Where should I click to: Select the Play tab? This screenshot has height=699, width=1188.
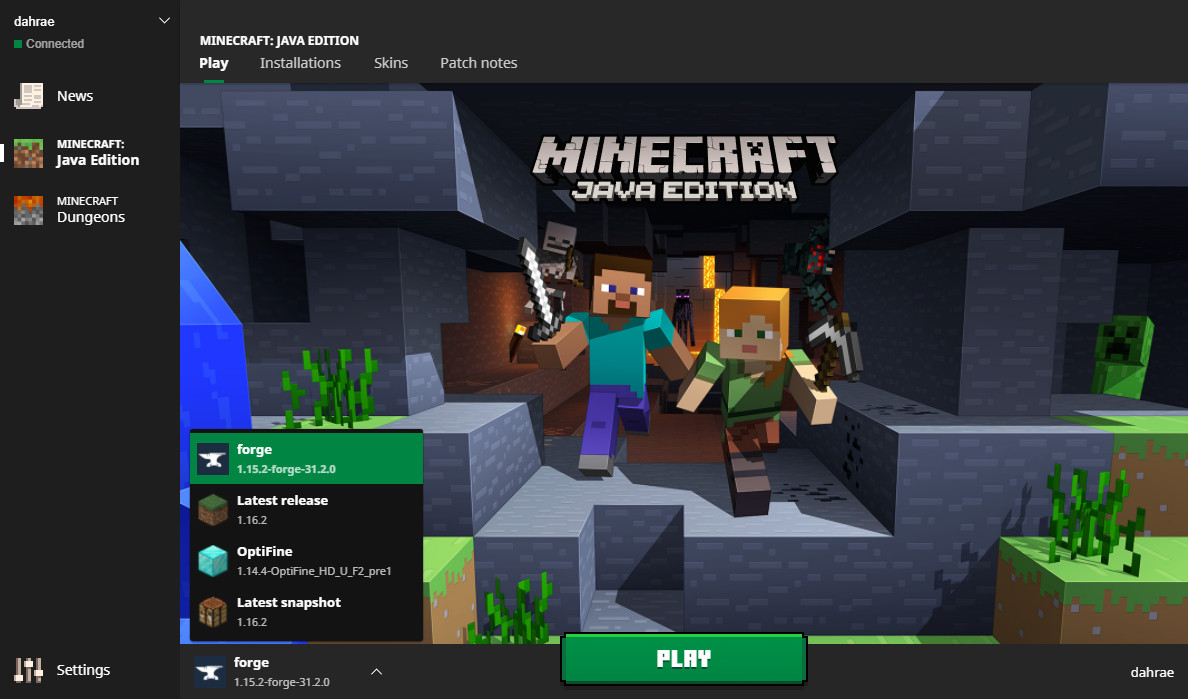tap(213, 62)
